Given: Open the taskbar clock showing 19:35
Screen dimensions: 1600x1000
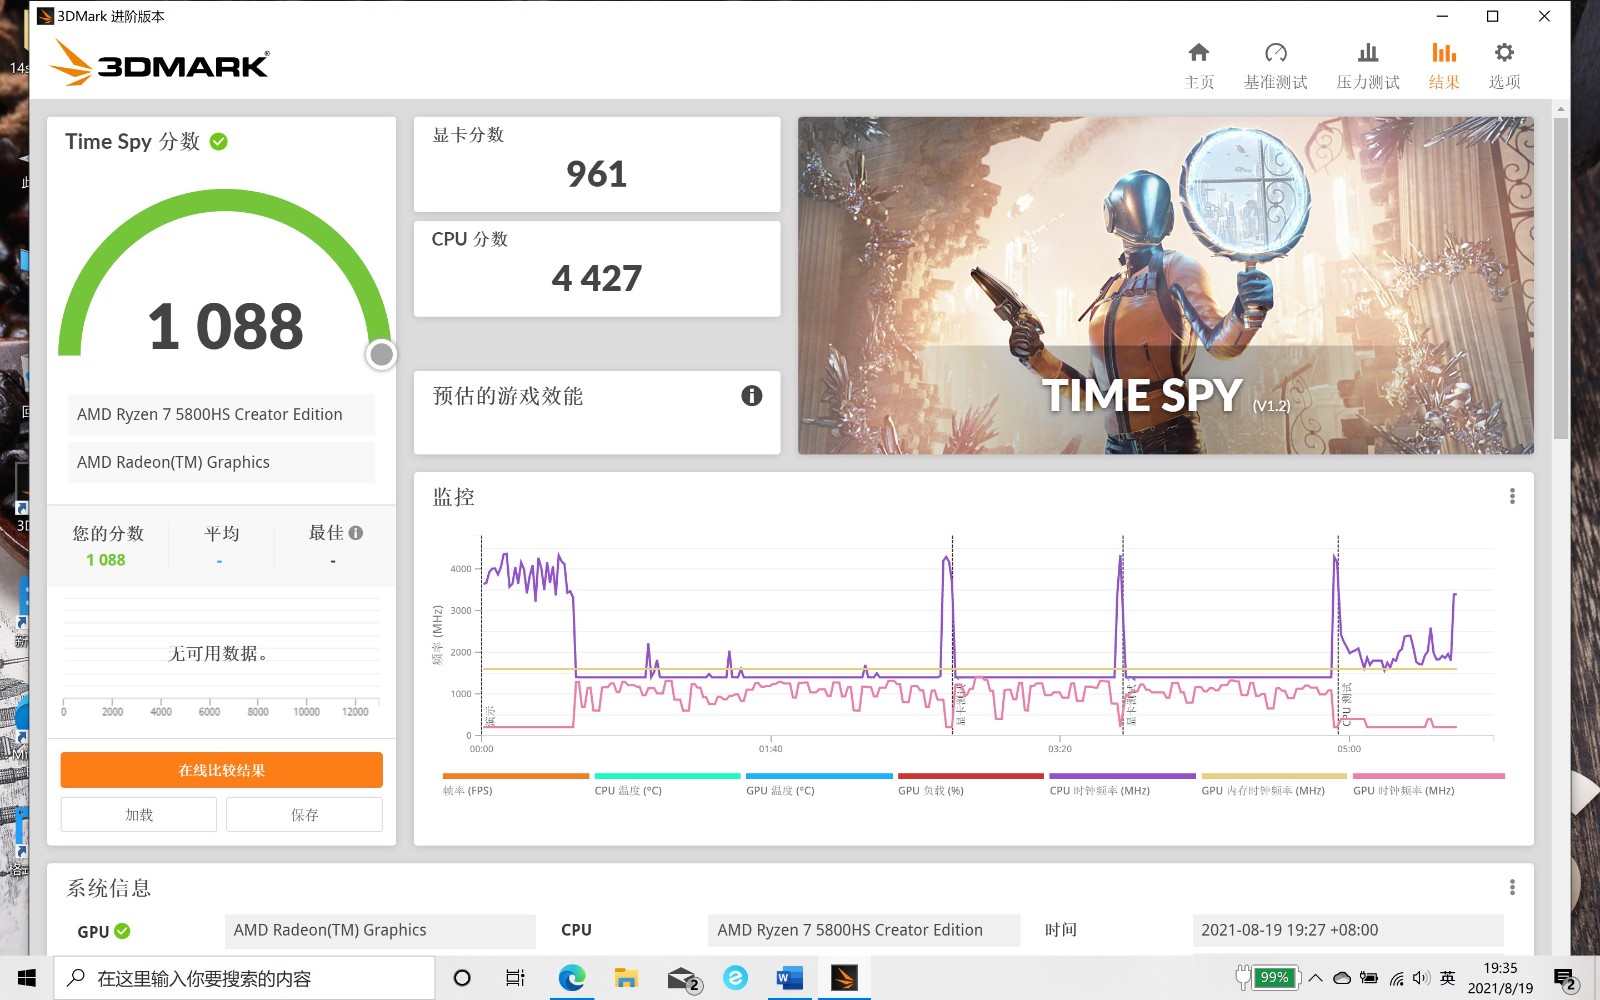Looking at the screenshot, I should (x=1500, y=978).
